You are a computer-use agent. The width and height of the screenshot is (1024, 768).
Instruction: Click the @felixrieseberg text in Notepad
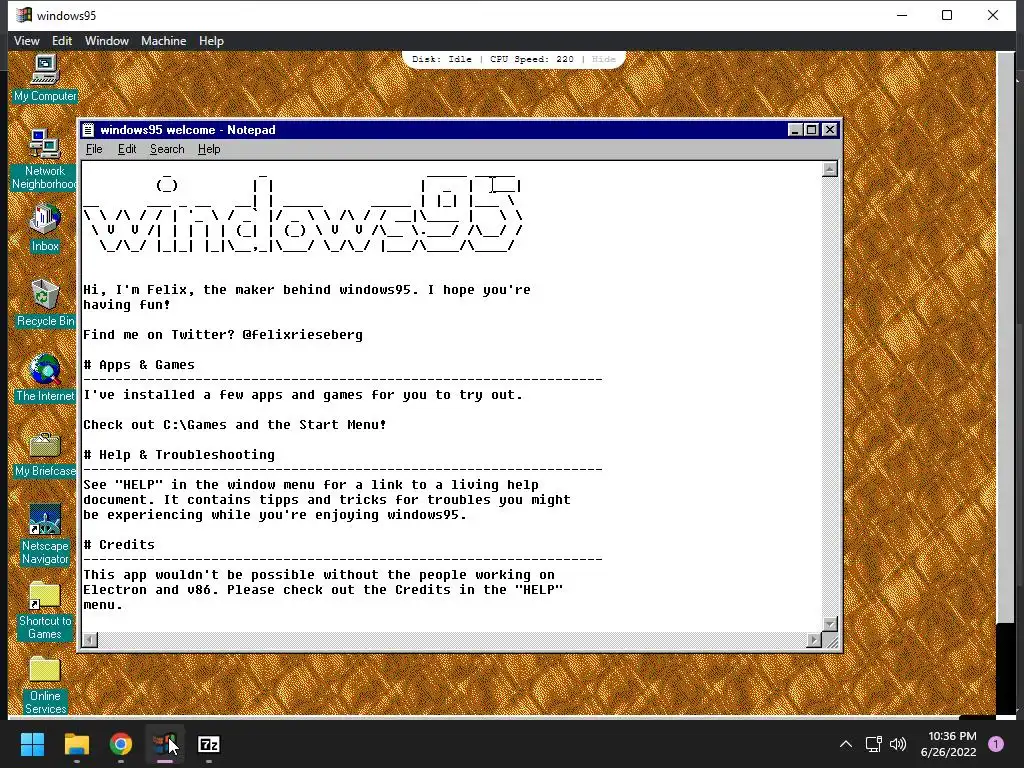[302, 334]
